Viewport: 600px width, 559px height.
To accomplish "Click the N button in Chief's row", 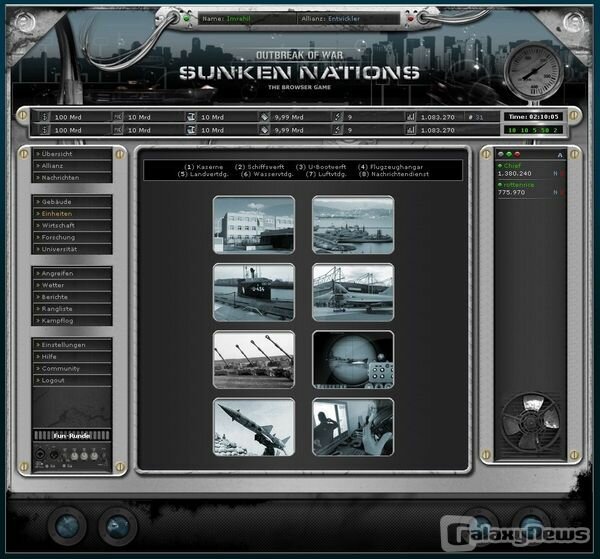I will [x=555, y=173].
